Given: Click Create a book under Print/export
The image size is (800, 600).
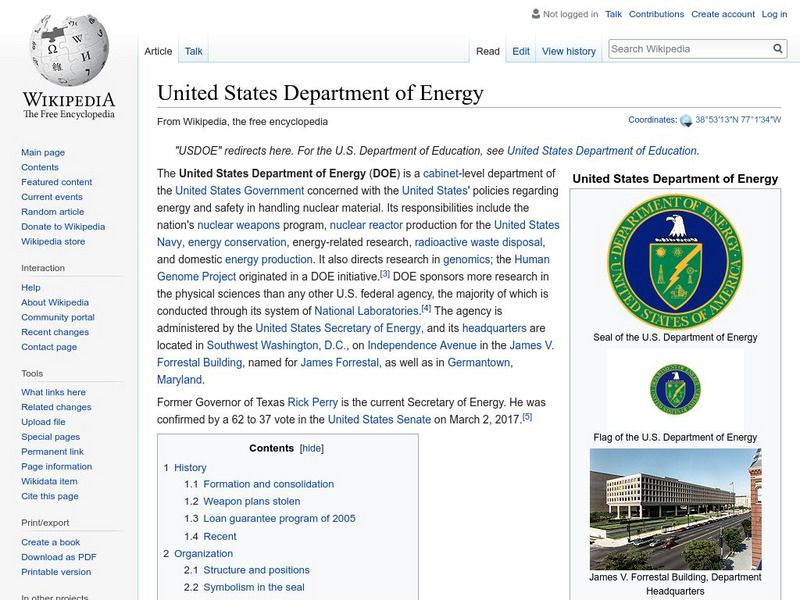Looking at the screenshot, I should pos(51,542).
